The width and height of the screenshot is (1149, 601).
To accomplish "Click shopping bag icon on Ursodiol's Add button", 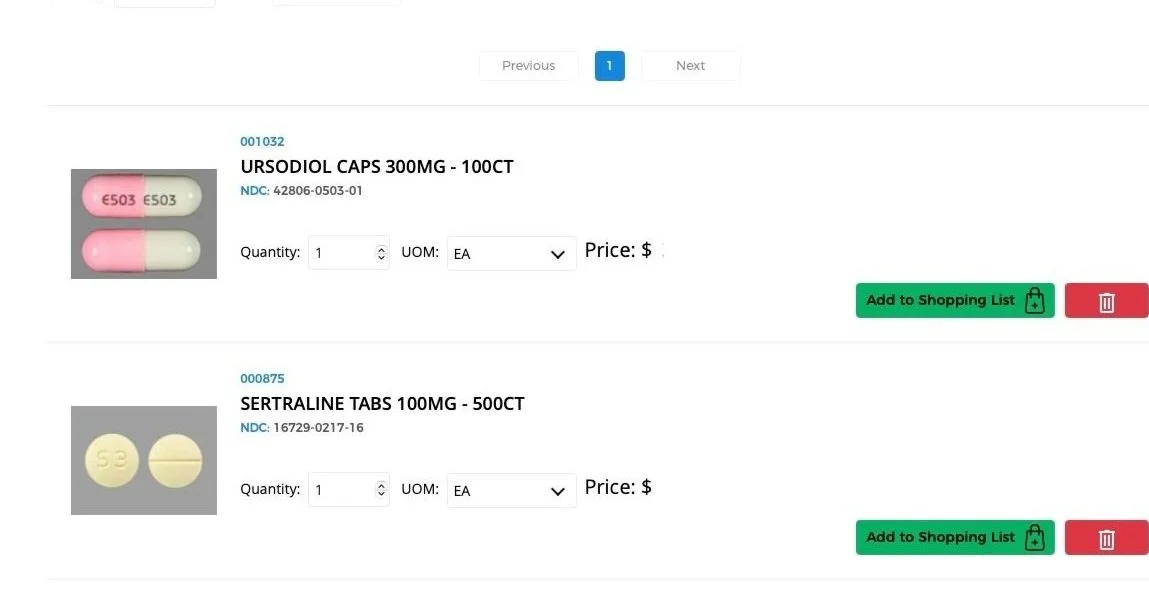I will click(x=1034, y=300).
